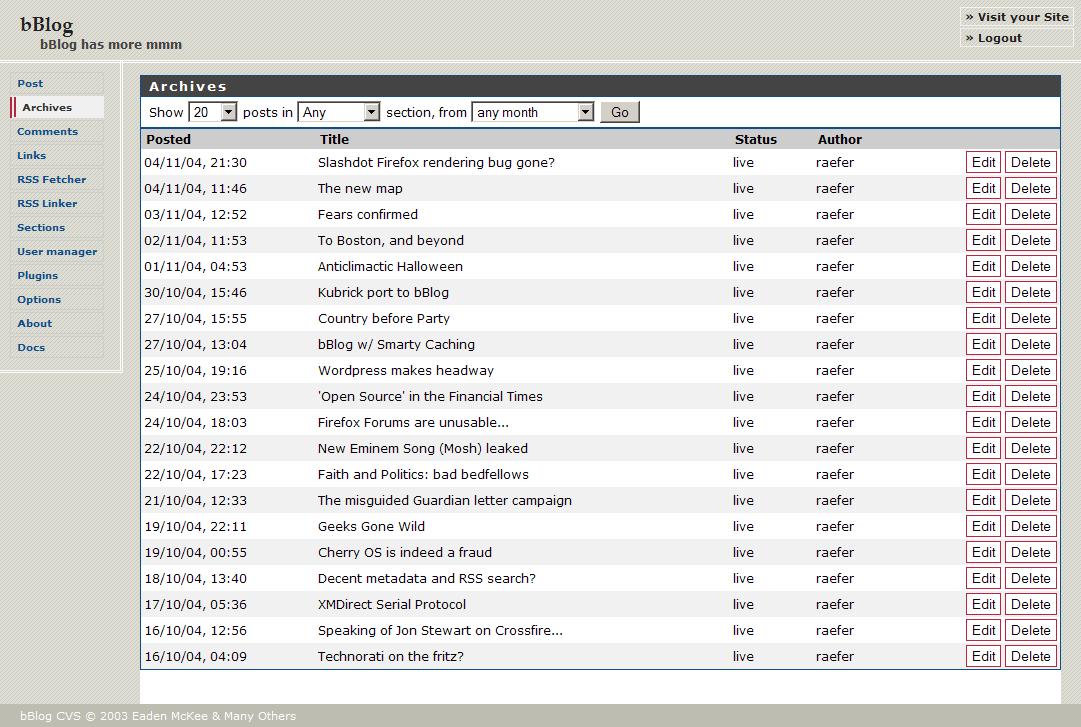Open the 'any month' dropdown

[x=533, y=112]
